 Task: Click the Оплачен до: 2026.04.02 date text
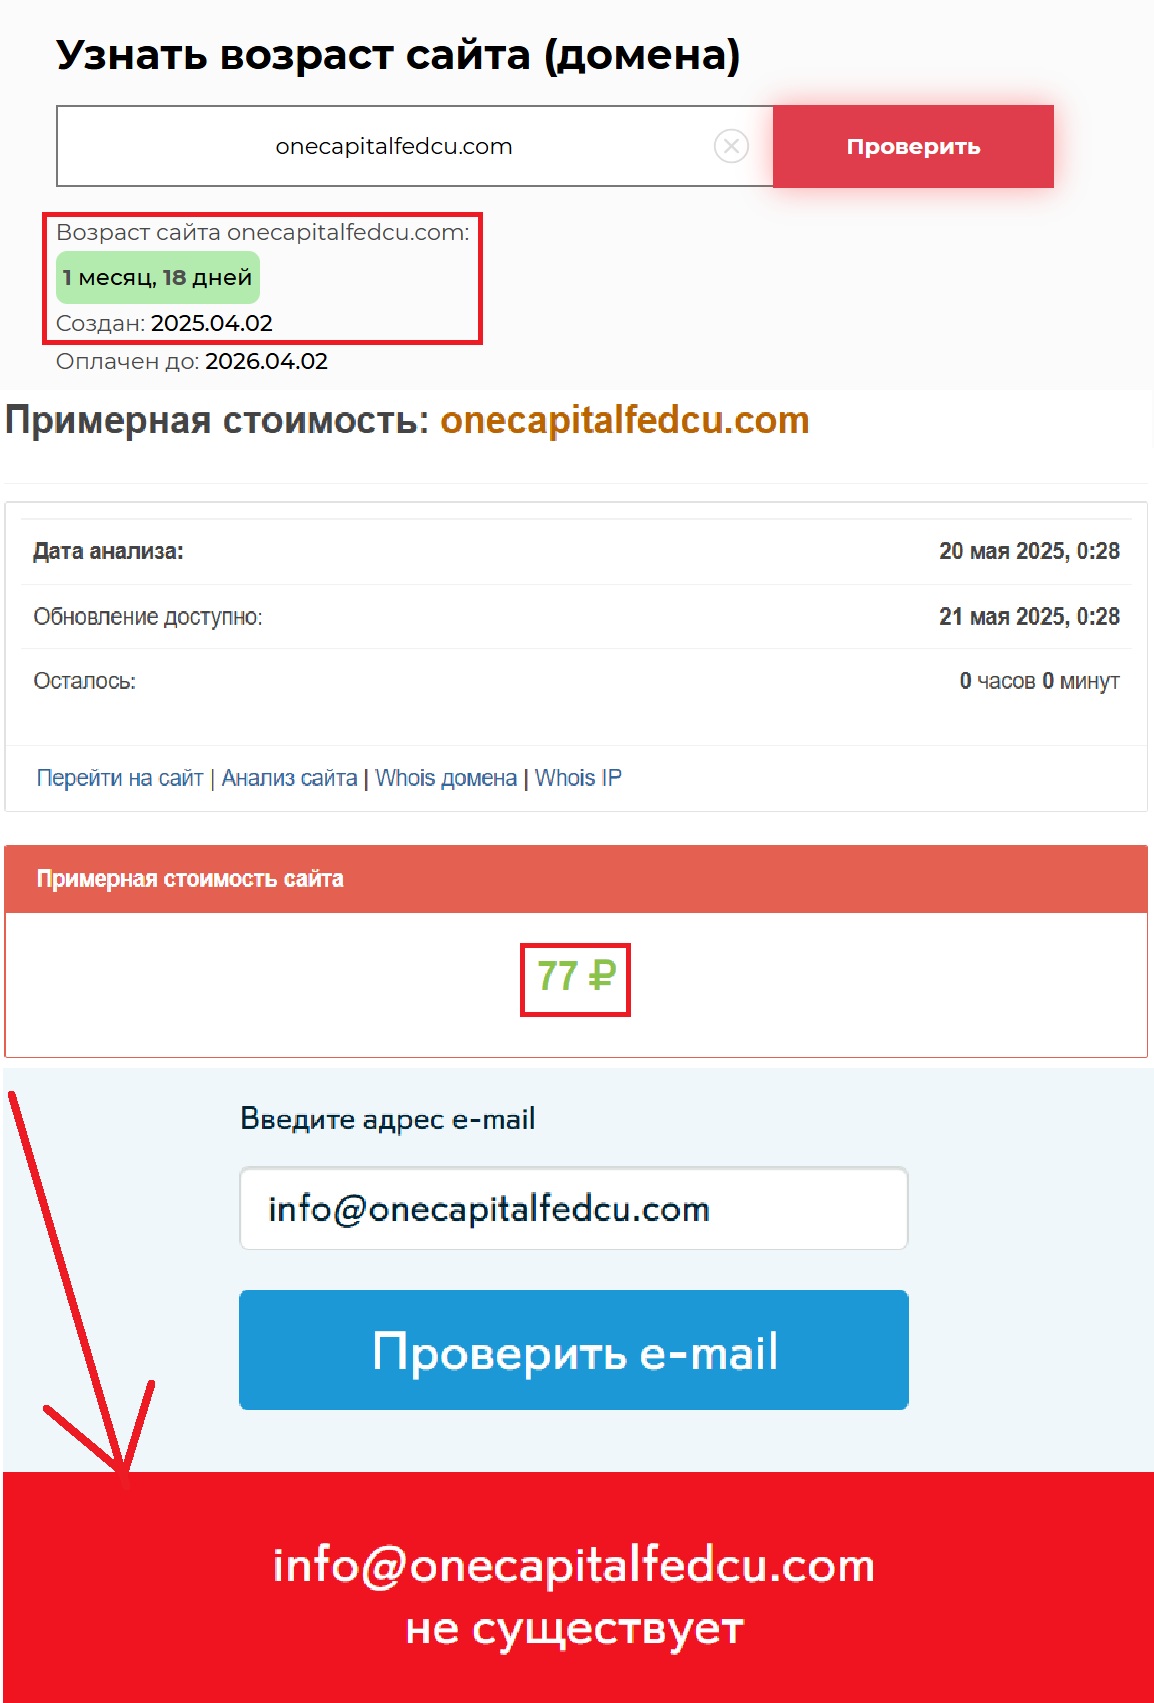pos(192,361)
